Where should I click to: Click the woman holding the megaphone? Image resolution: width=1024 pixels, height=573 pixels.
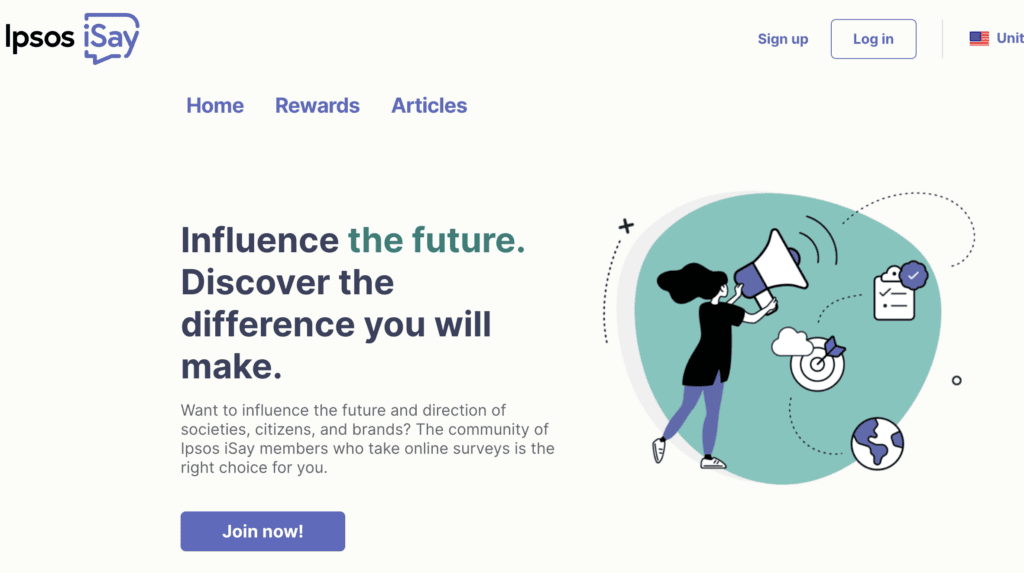[709, 350]
